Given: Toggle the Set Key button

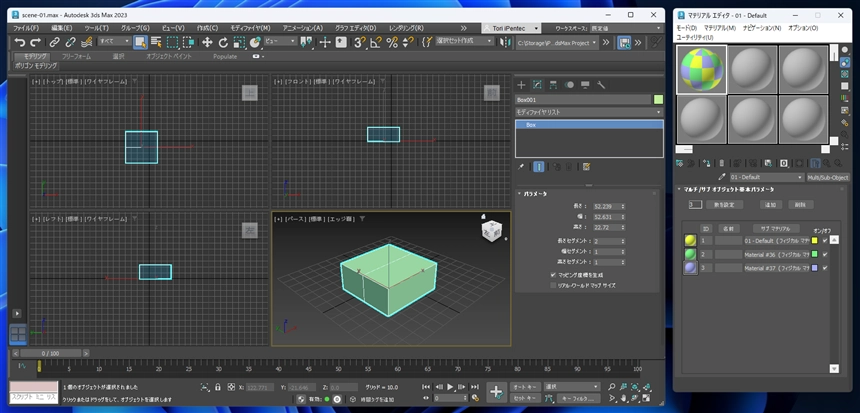Looking at the screenshot, I should click(525, 399).
